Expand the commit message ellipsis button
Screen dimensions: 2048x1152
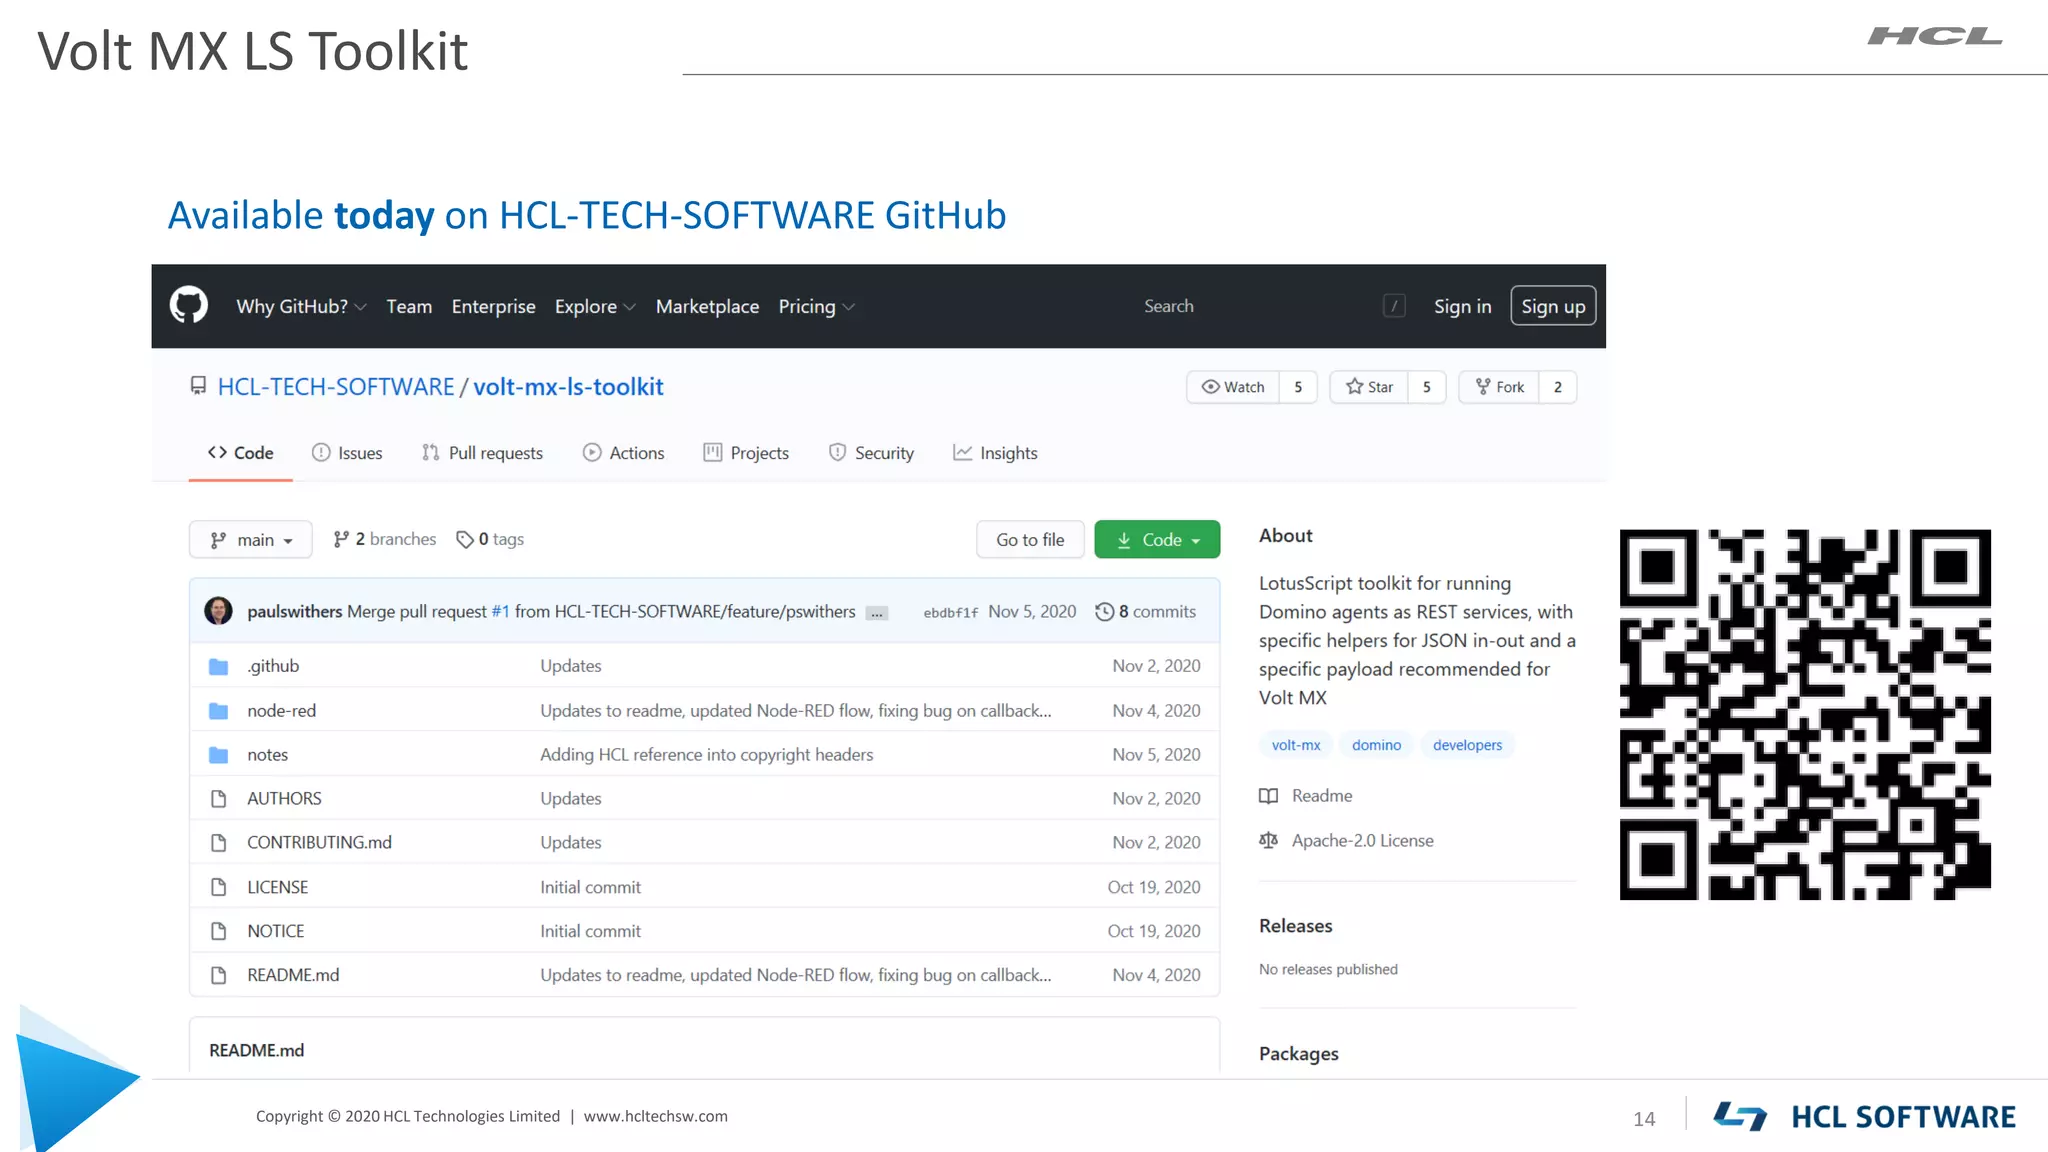[x=877, y=613]
